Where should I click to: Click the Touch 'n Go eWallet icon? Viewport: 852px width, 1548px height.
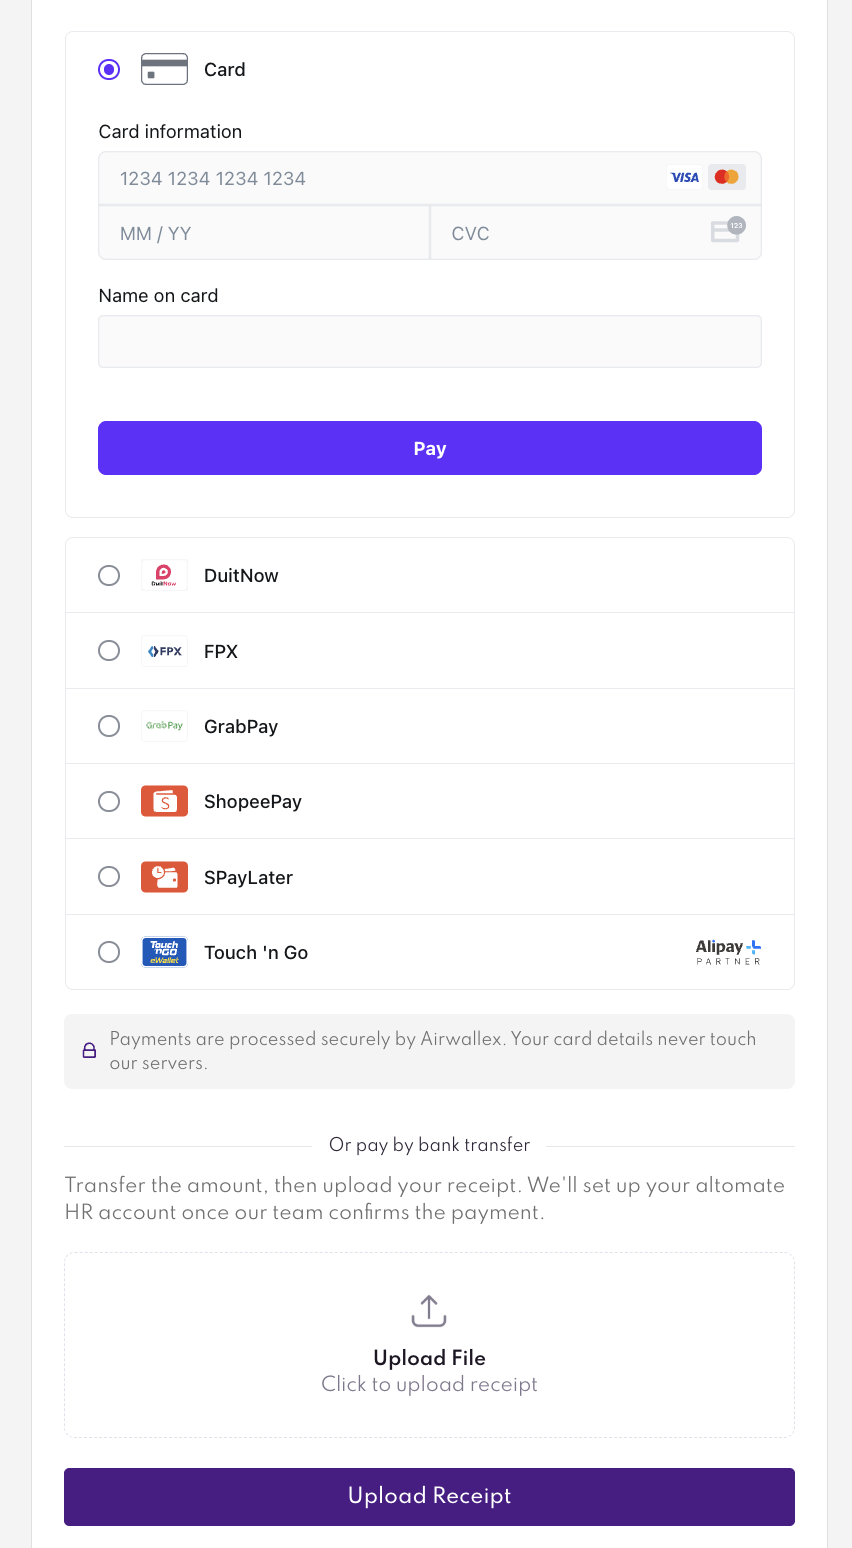164,952
